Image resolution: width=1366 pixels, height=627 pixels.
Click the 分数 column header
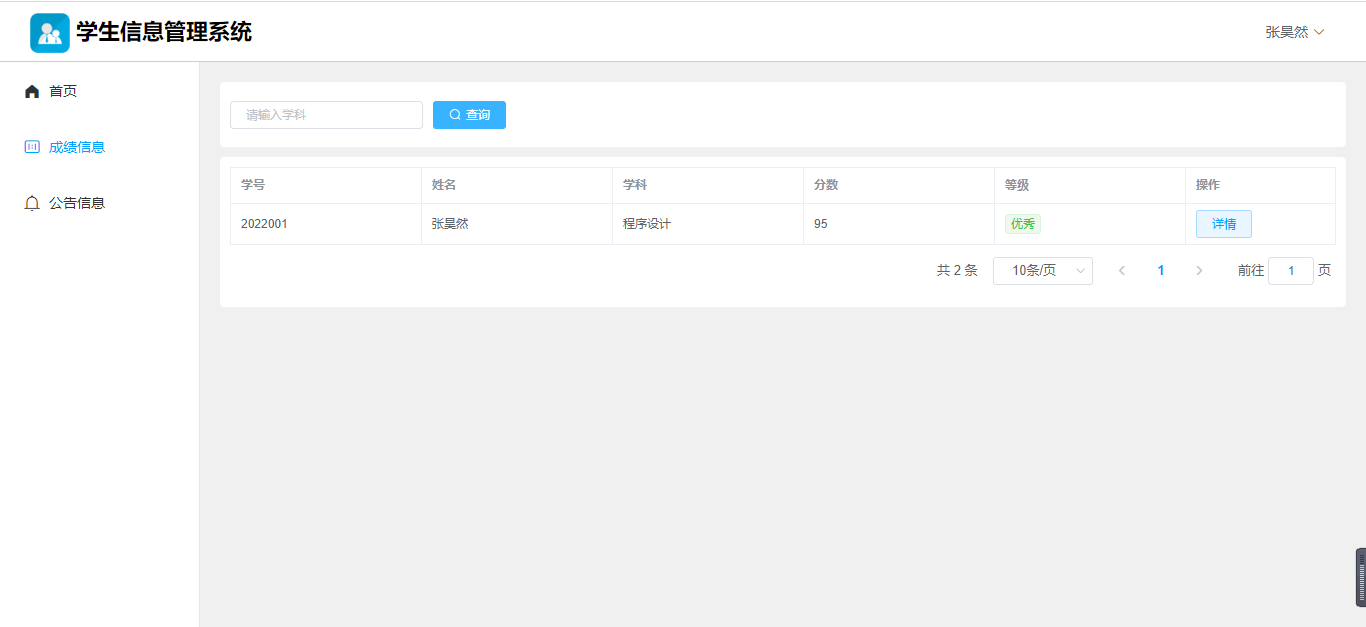[826, 185]
